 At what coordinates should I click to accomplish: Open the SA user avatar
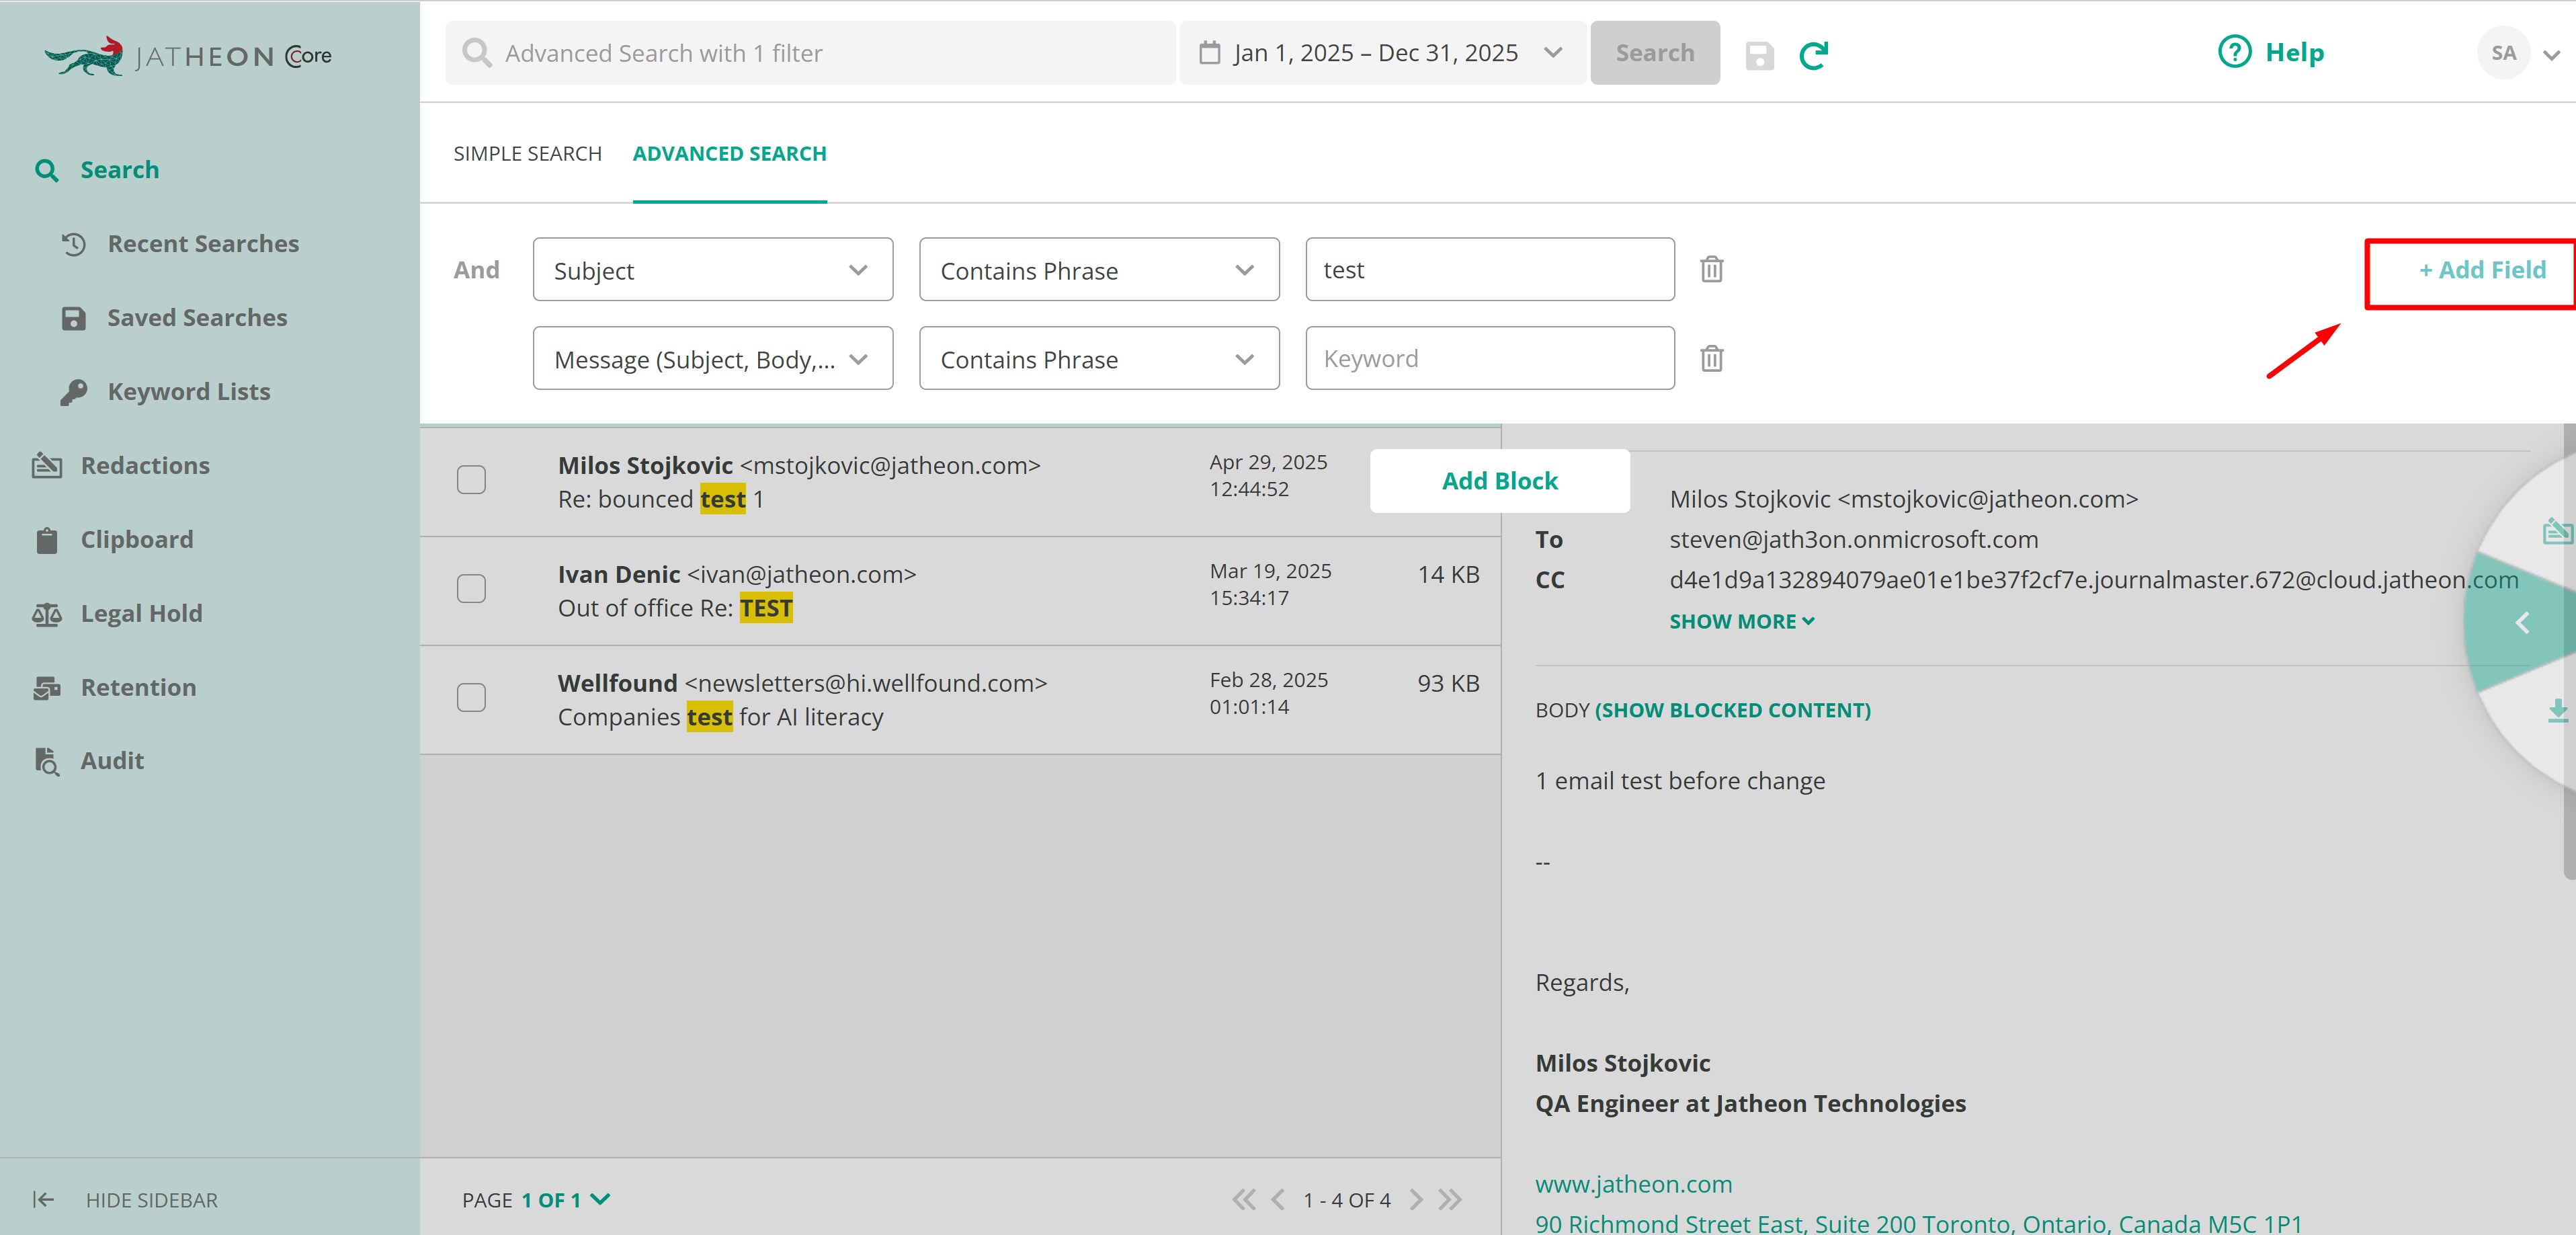click(x=2503, y=53)
